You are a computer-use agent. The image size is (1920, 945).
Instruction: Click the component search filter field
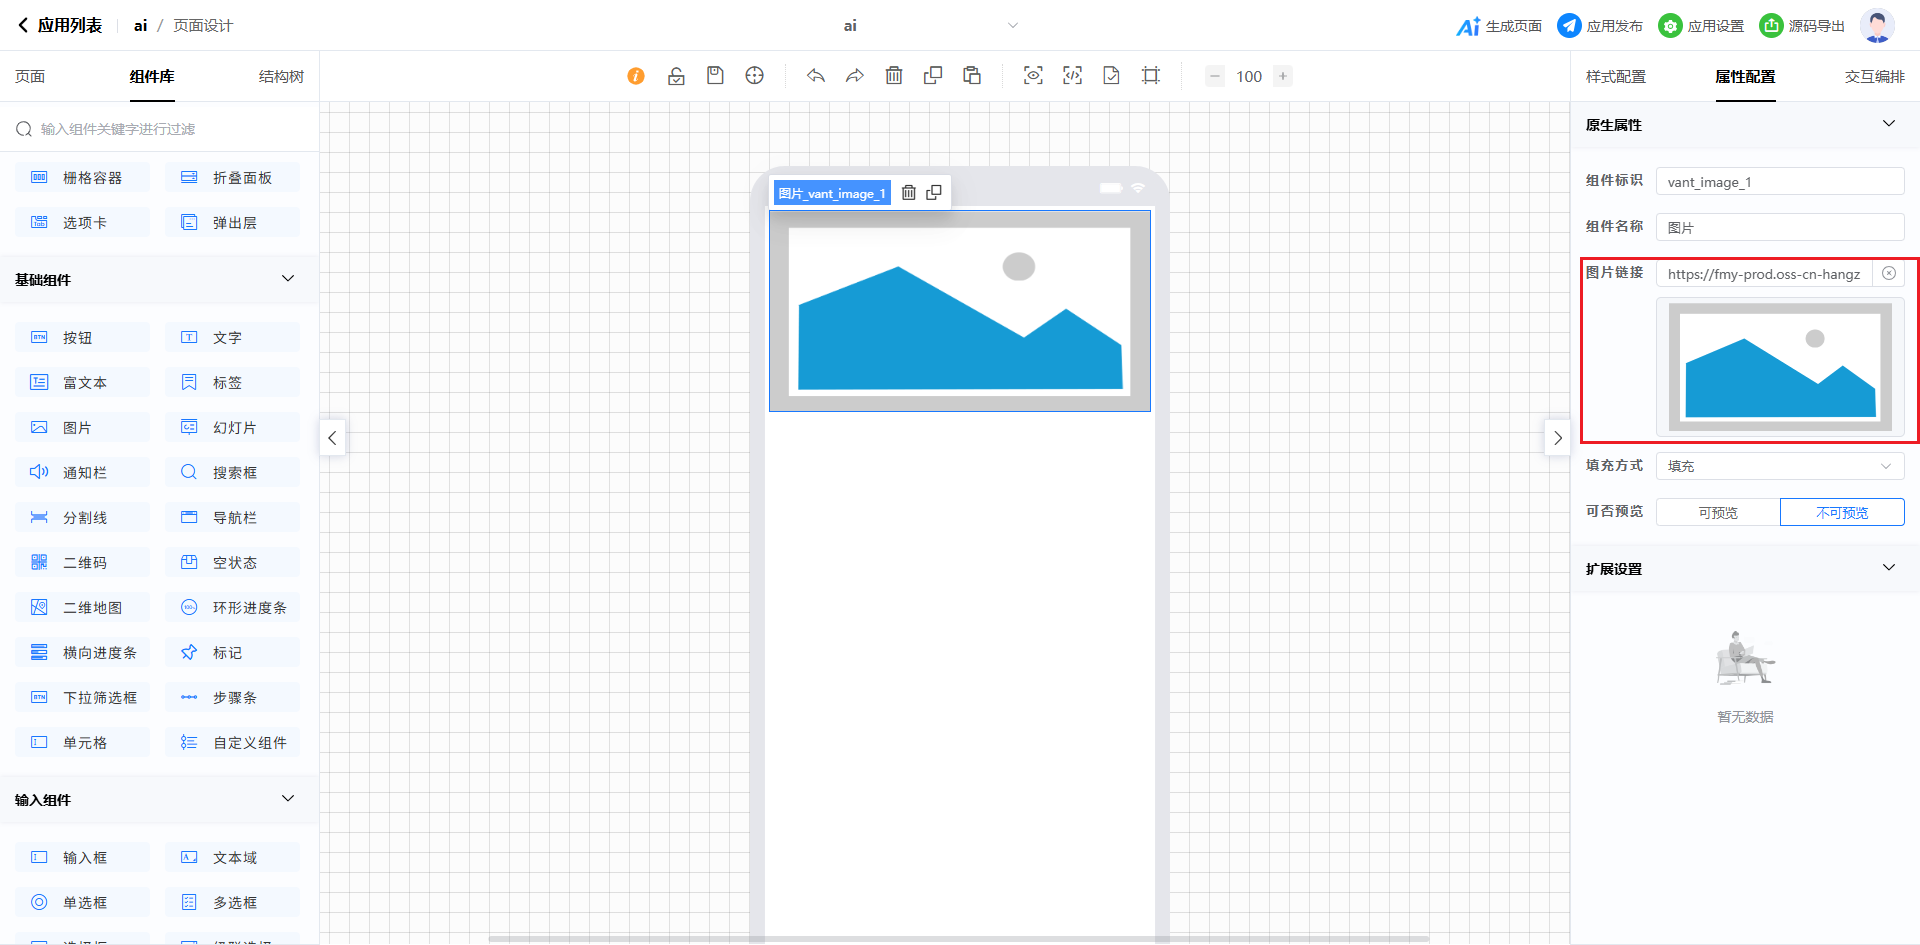[x=160, y=129]
